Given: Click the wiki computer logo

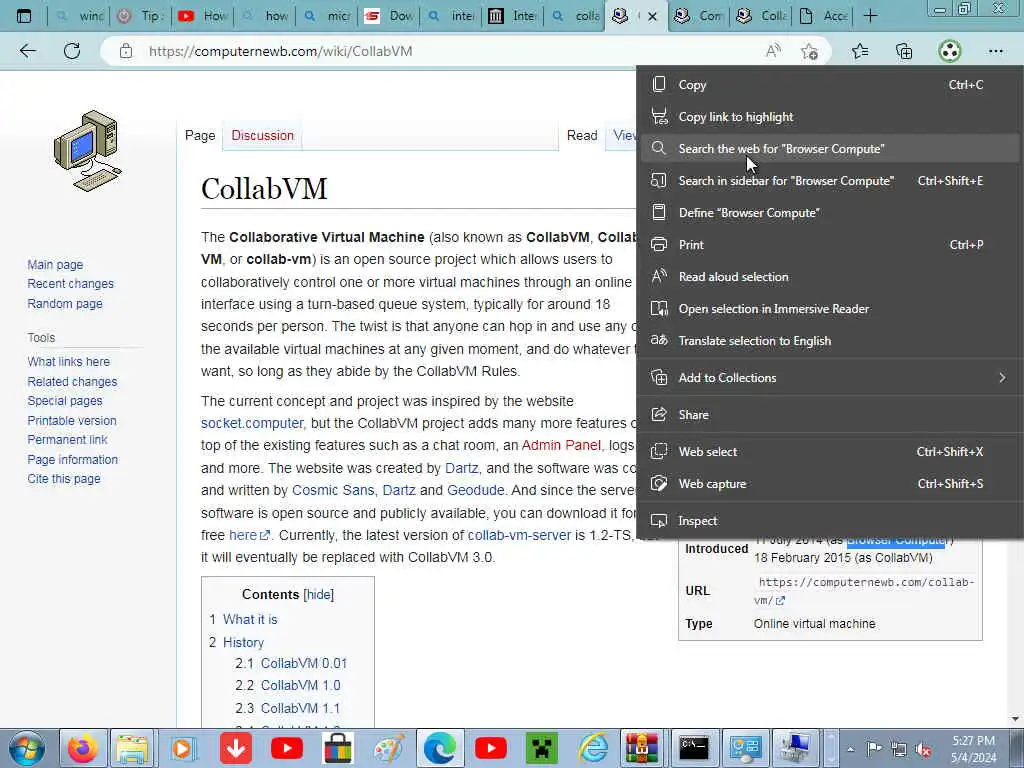Looking at the screenshot, I should click(88, 151).
